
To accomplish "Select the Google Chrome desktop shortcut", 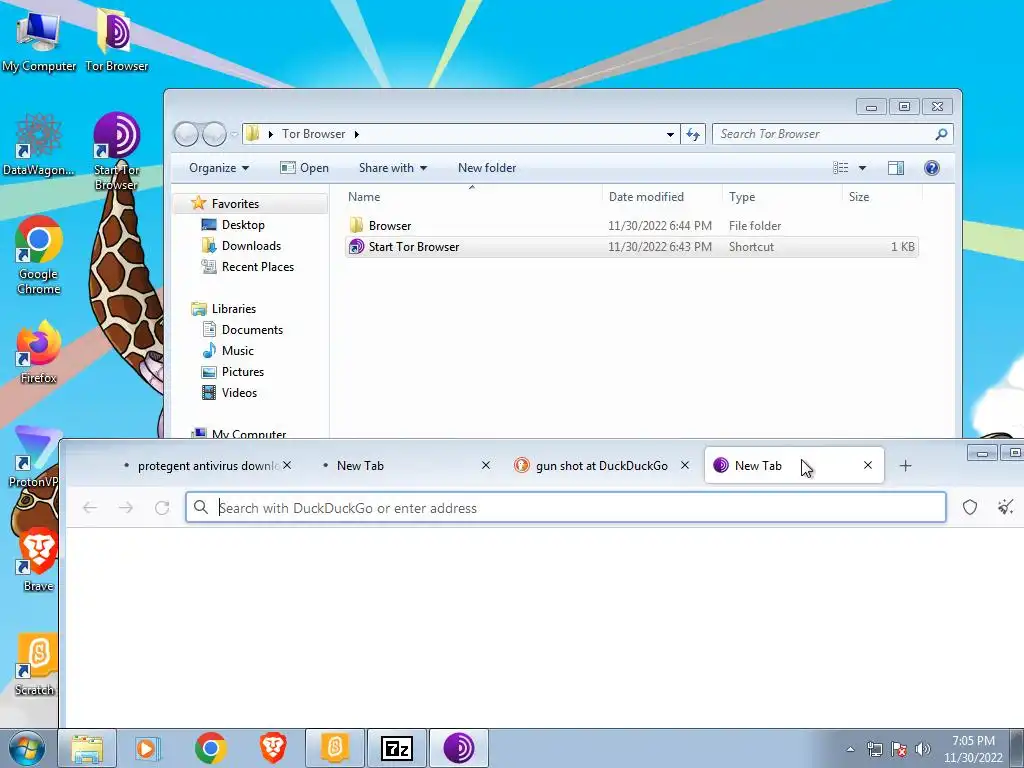I will click(39, 256).
